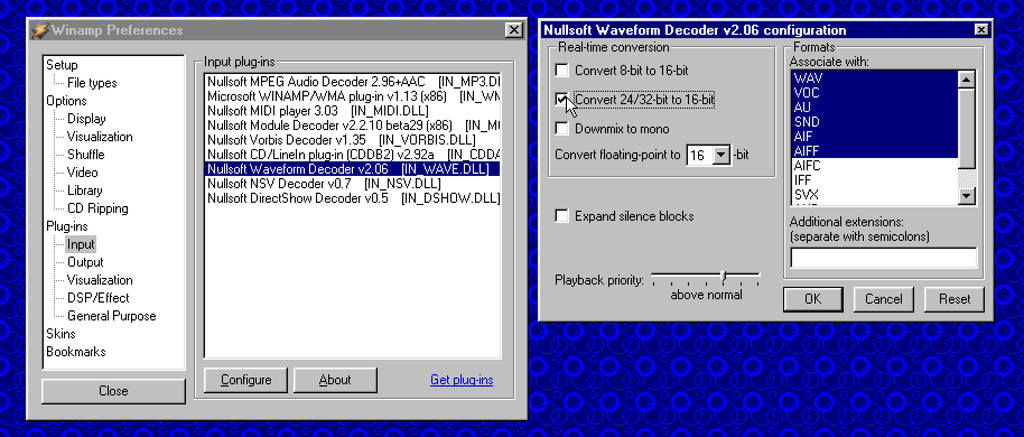
Task: Click the About button
Action: 335,380
